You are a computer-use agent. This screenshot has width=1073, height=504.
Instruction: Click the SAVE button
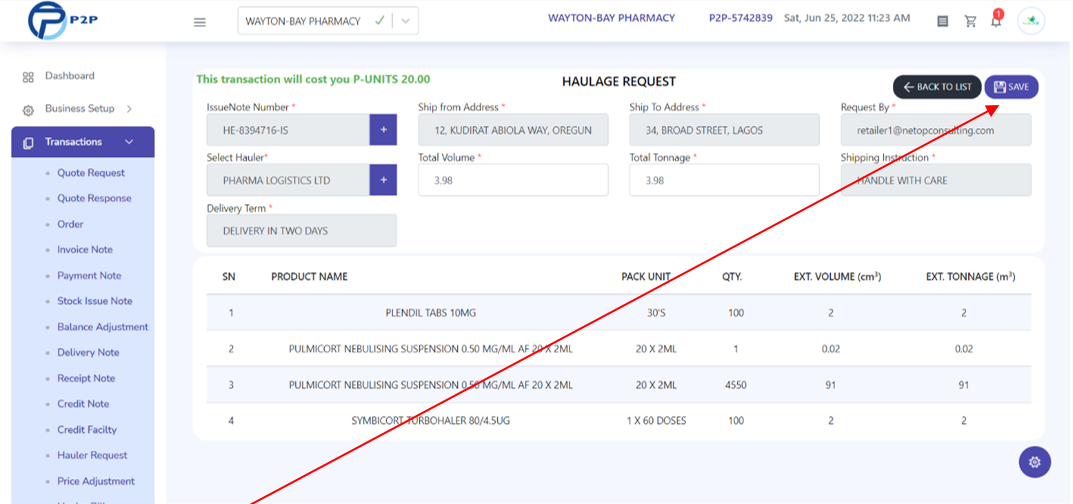1011,87
